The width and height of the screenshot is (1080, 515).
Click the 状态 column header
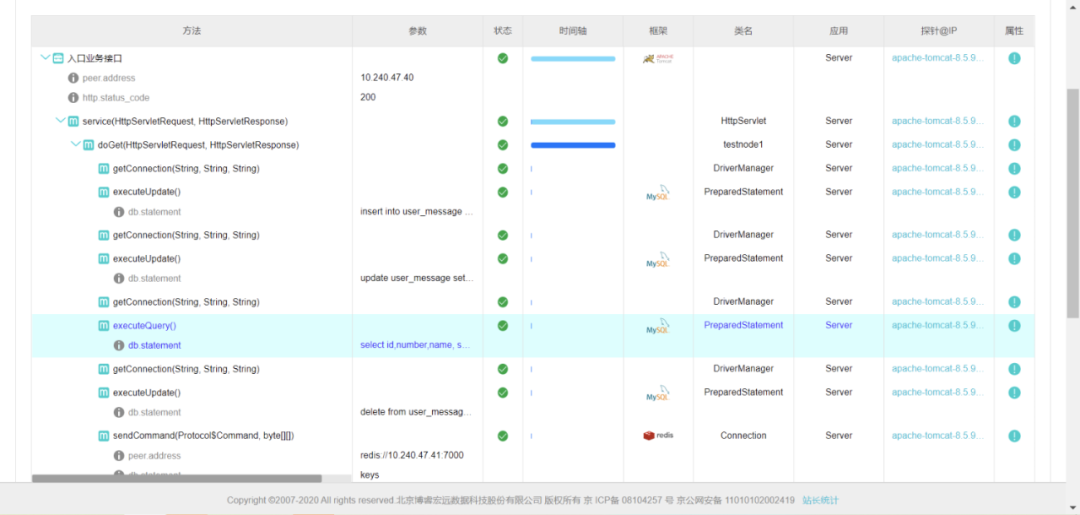point(503,32)
